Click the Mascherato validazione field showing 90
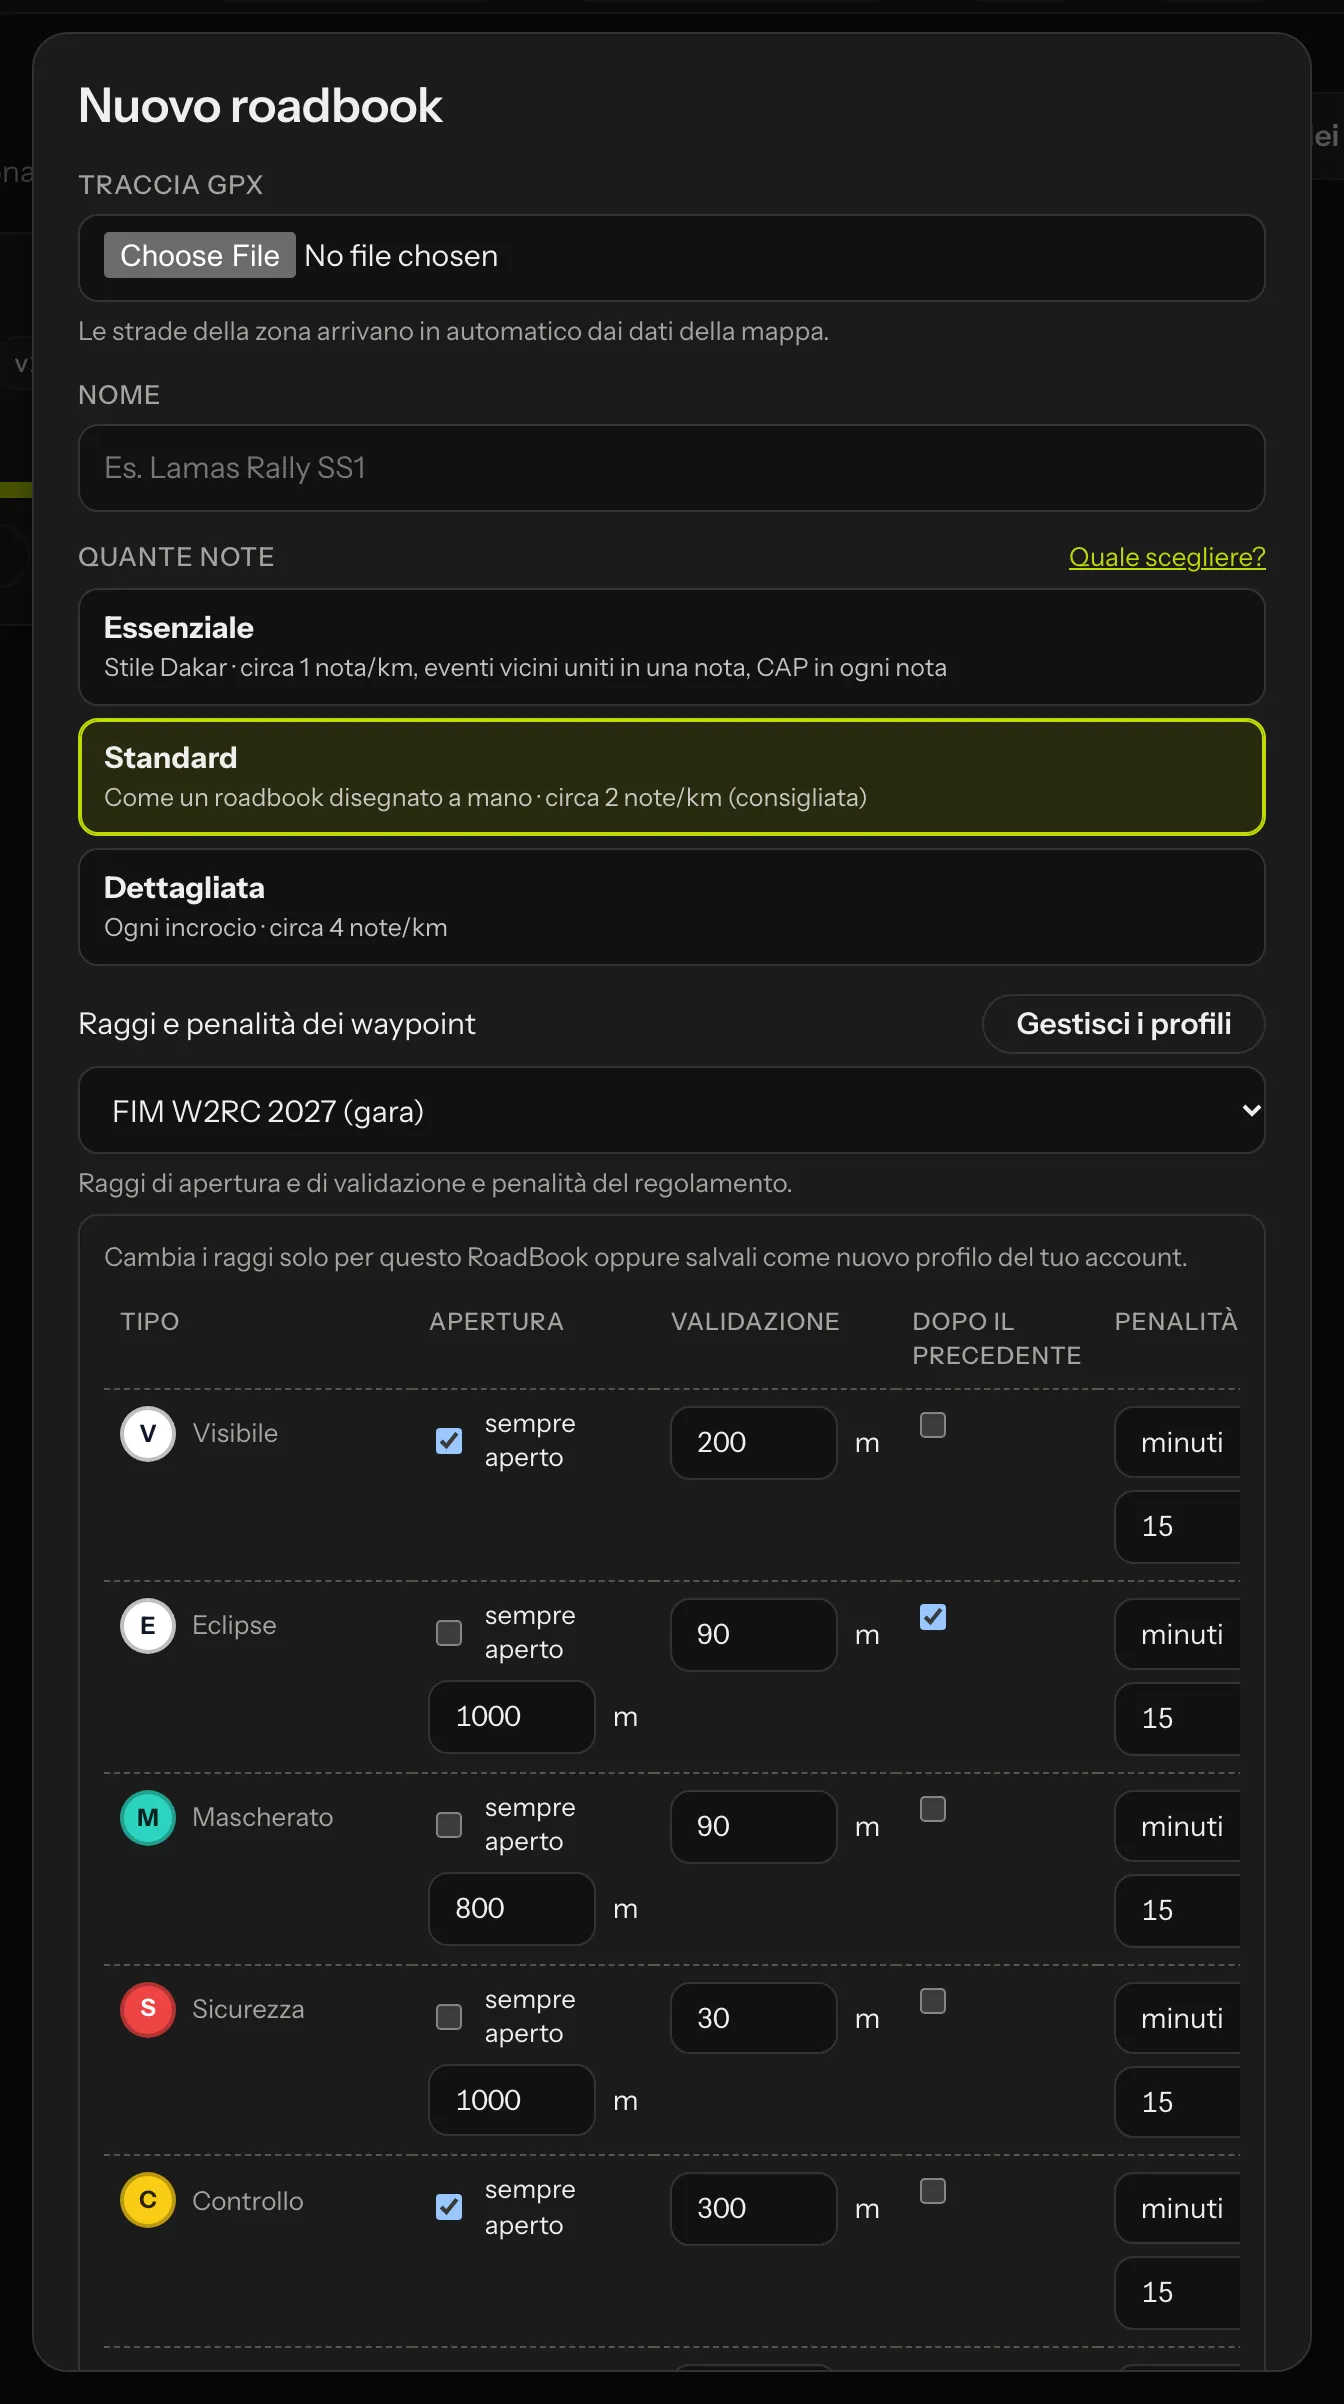Screen dimensions: 1344x2404 [x=754, y=1826]
